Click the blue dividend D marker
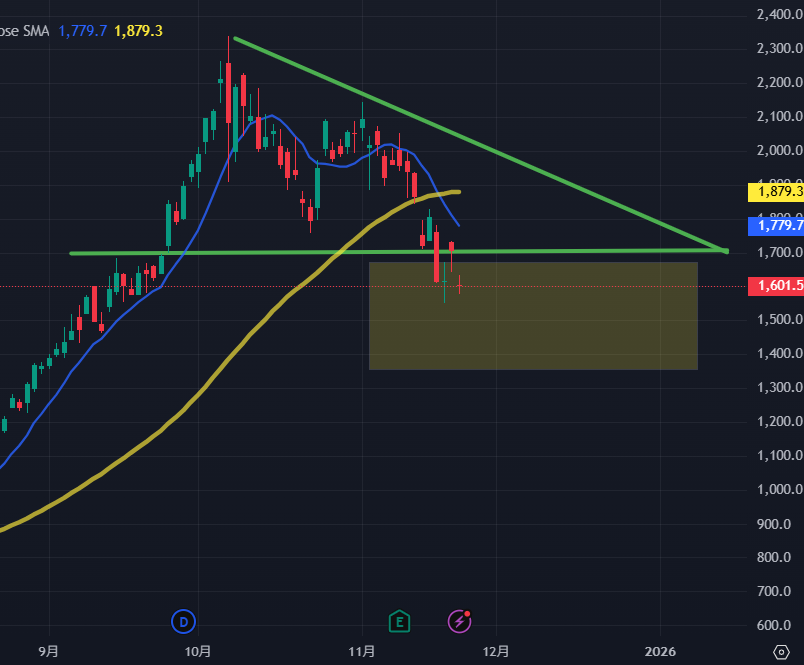804x665 pixels. tap(183, 622)
